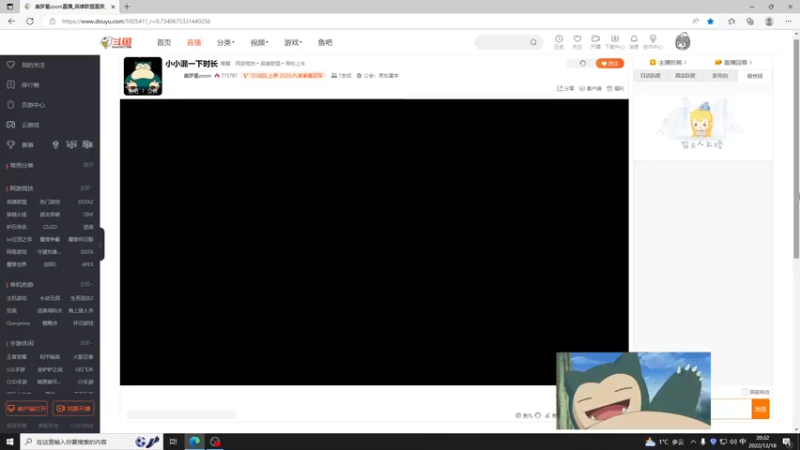This screenshot has width=800, height=450.
Task: Click the 分享 share icon
Action: point(565,88)
